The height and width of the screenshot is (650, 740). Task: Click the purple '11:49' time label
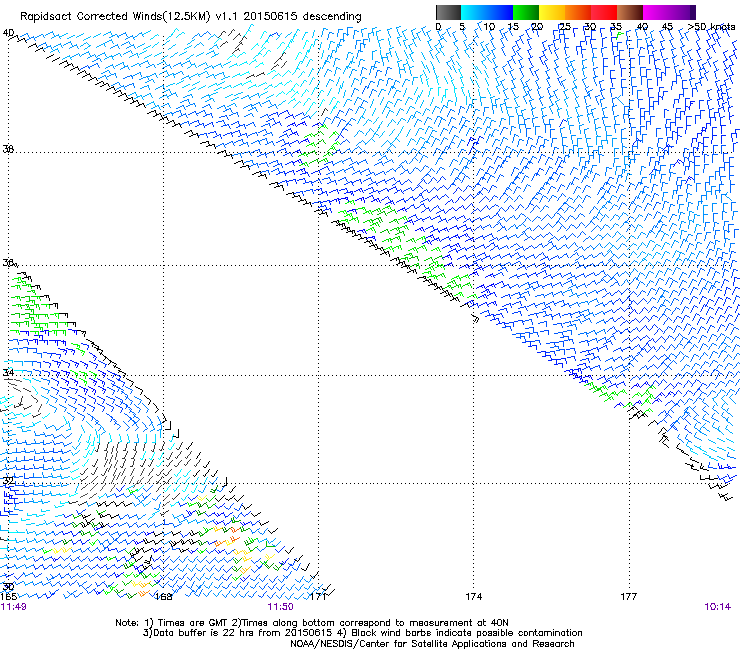[x=13, y=607]
